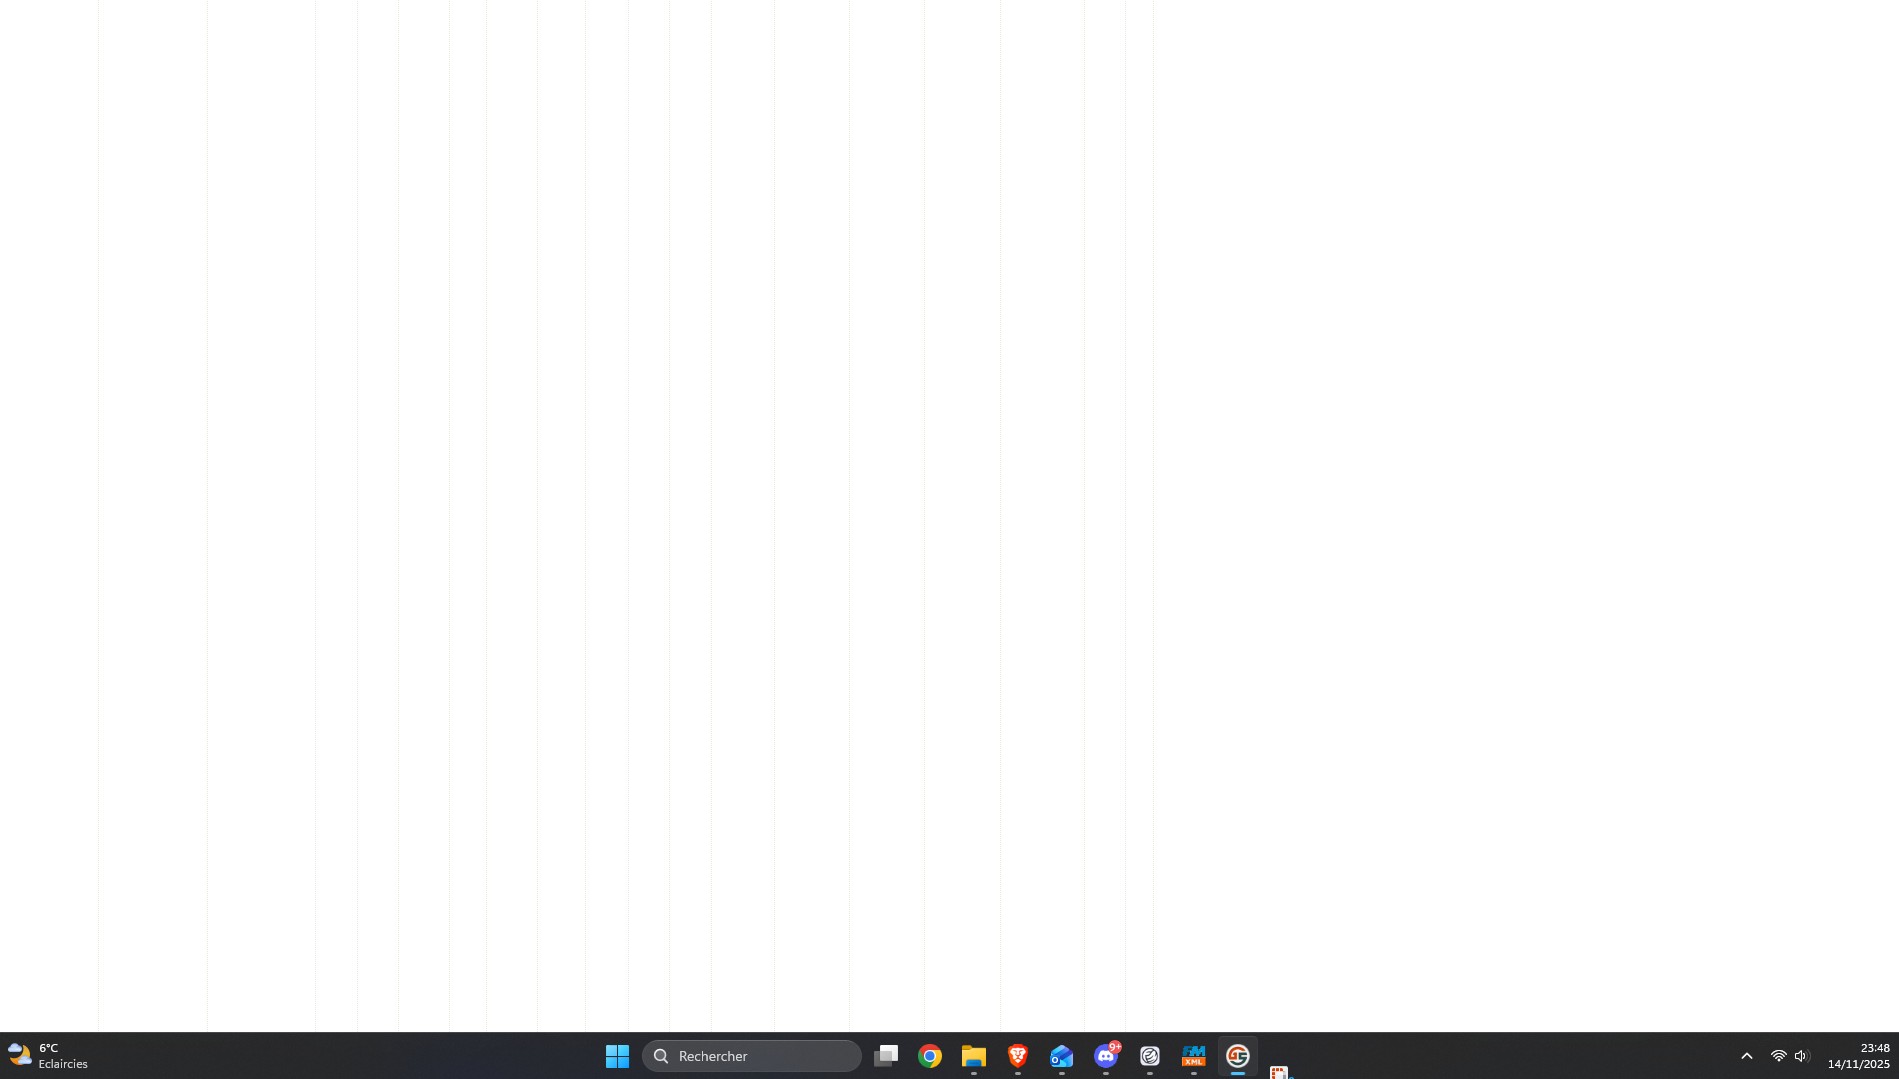Viewport: 1899px width, 1079px height.
Task: Click the magnifier icon in the search box
Action: tap(661, 1056)
